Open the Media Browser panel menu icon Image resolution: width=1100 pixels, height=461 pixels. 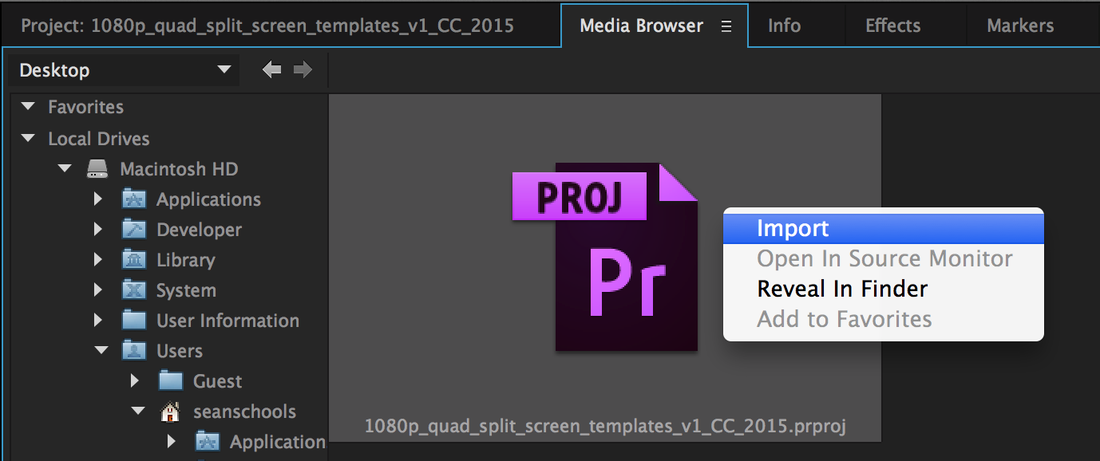(726, 26)
